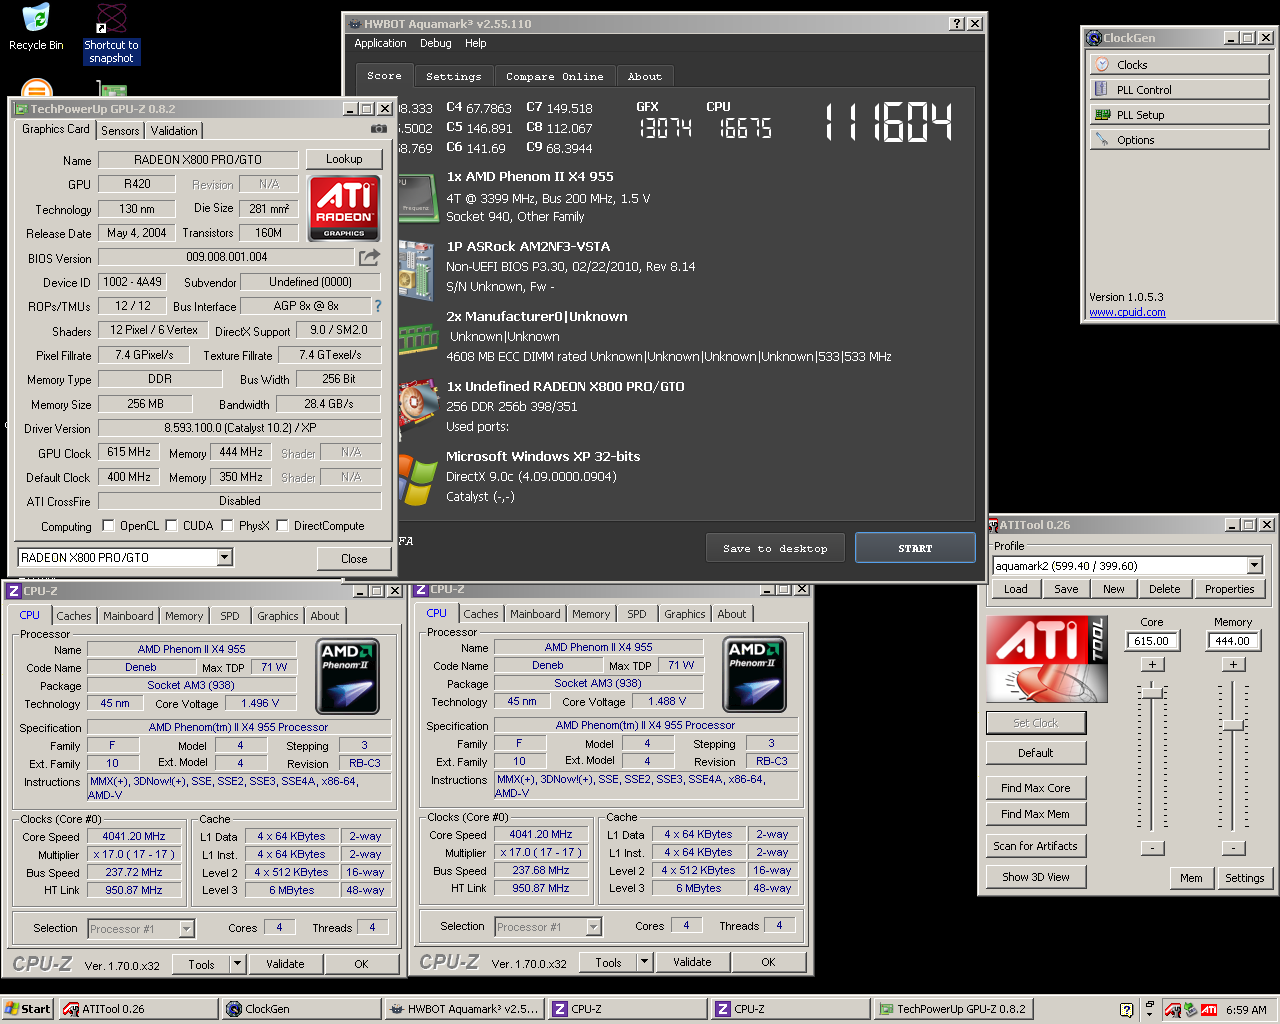Click the Core clock value field 615.00
1280x1024 pixels.
point(1152,641)
